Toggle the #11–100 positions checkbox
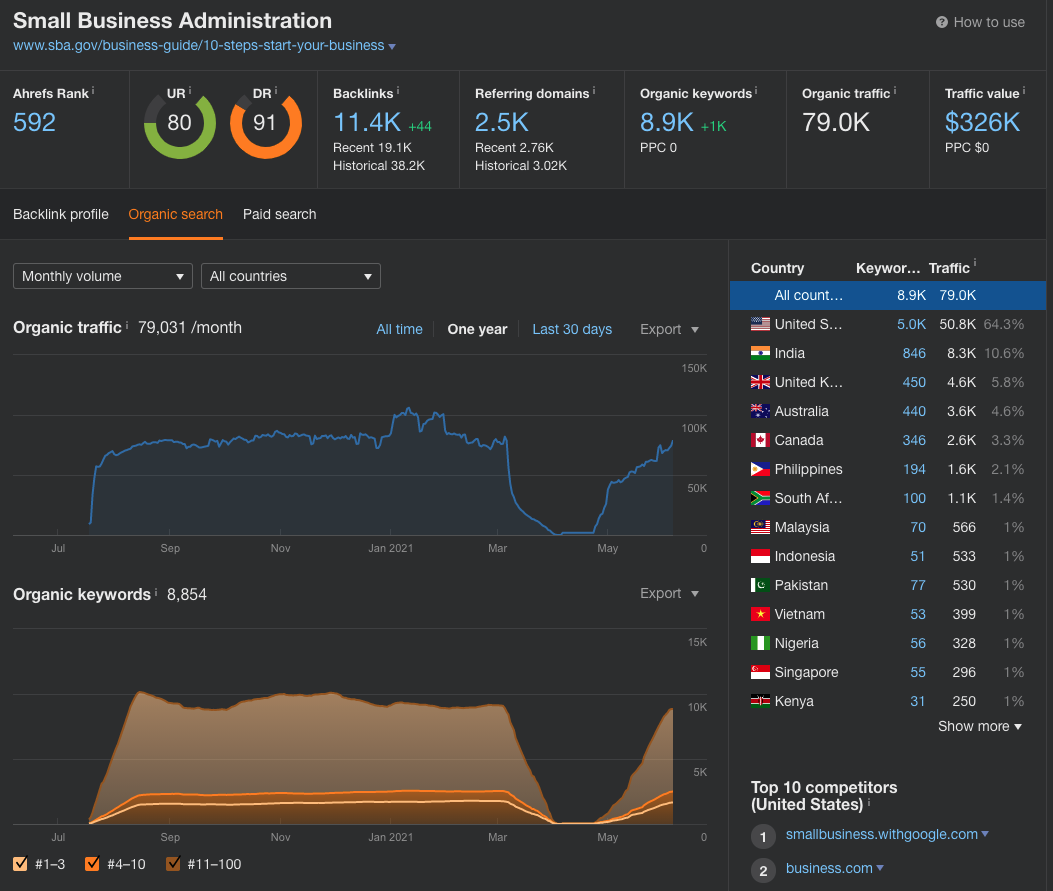The width and height of the screenshot is (1053, 891). tap(174, 864)
